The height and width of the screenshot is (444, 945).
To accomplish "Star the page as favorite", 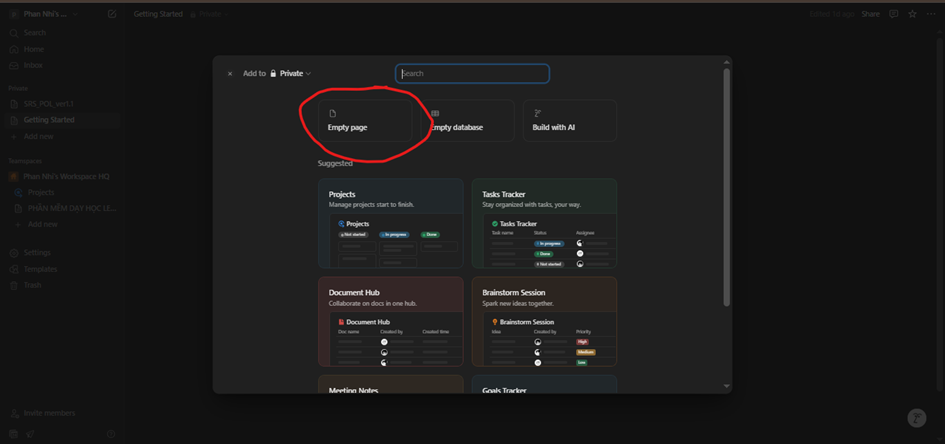I will click(x=912, y=14).
